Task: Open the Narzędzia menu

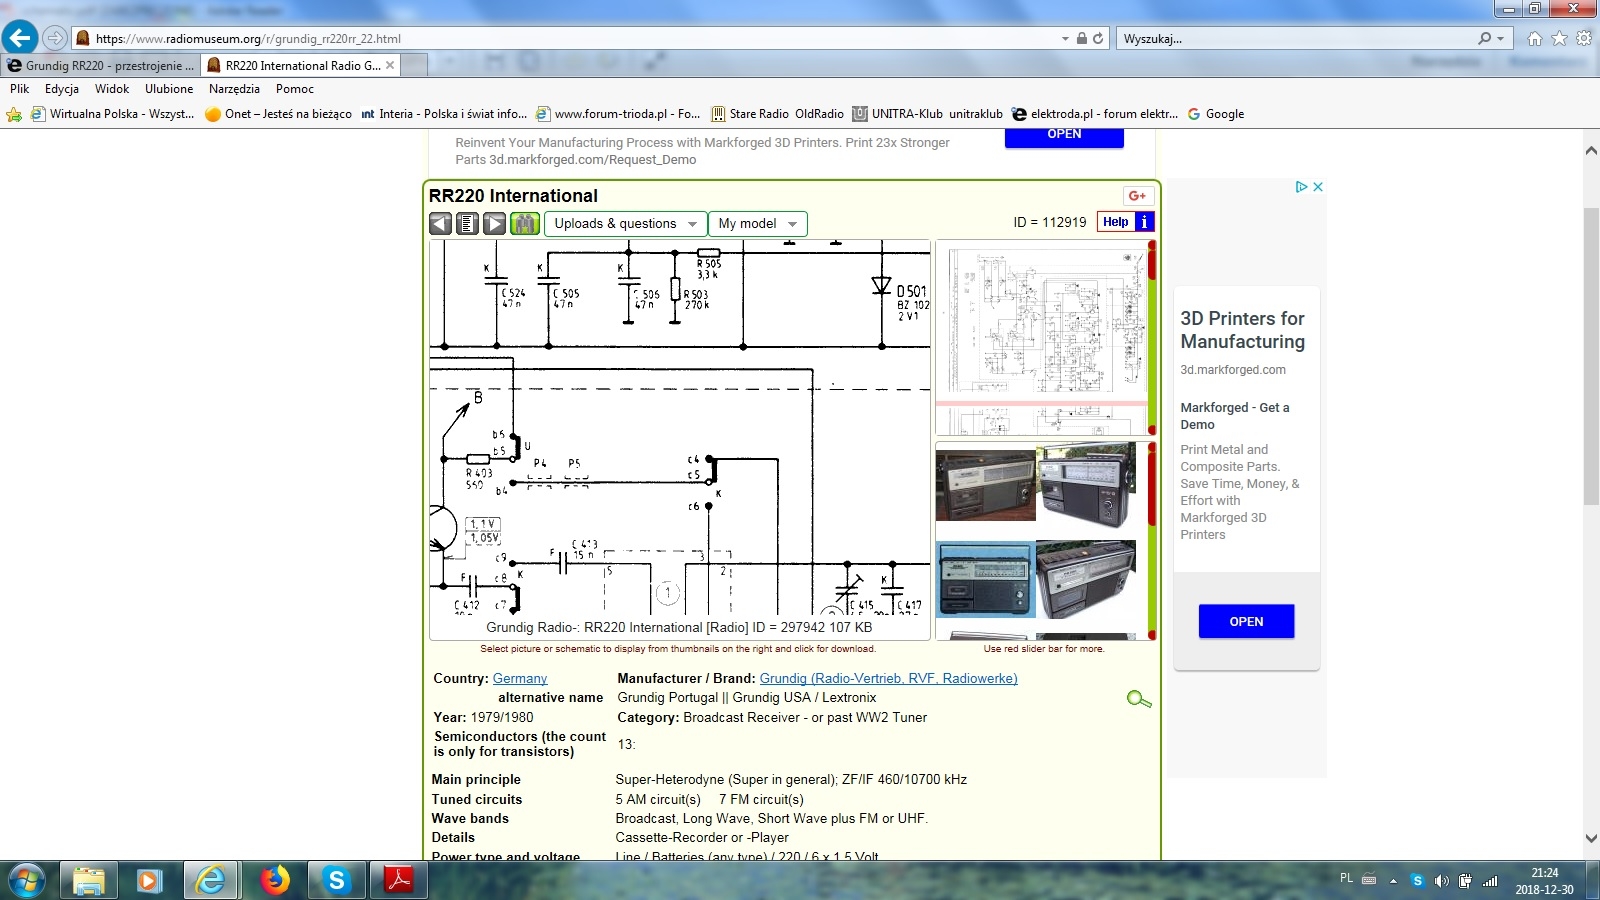Action: pos(234,89)
